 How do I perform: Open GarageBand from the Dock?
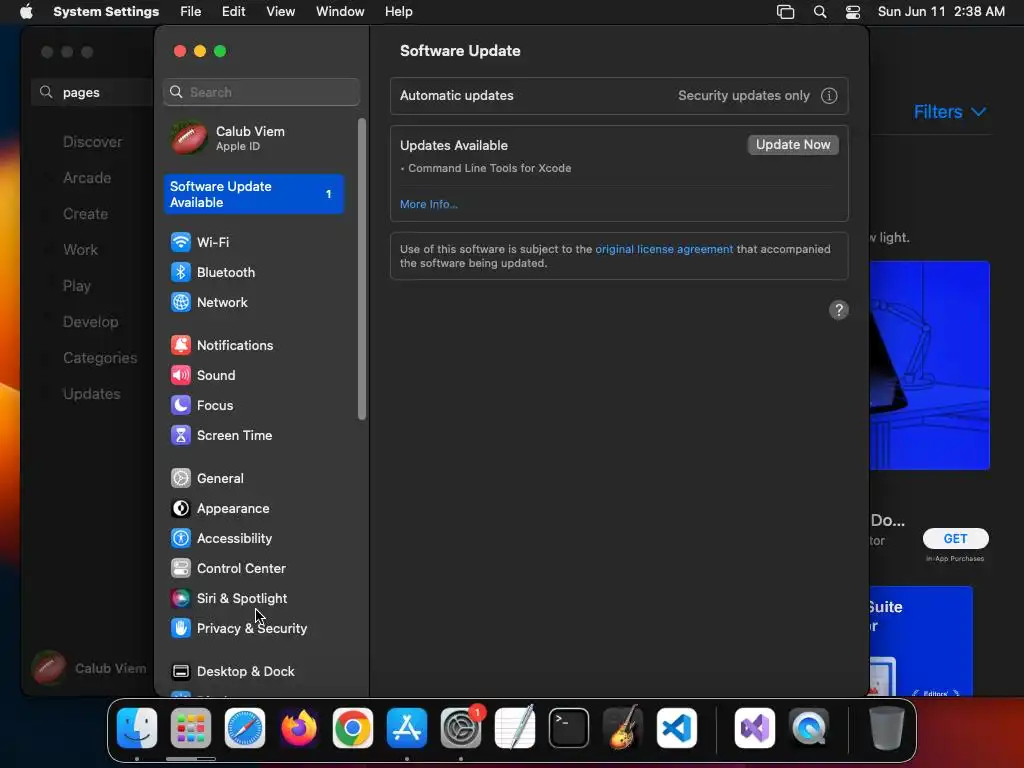coord(622,728)
